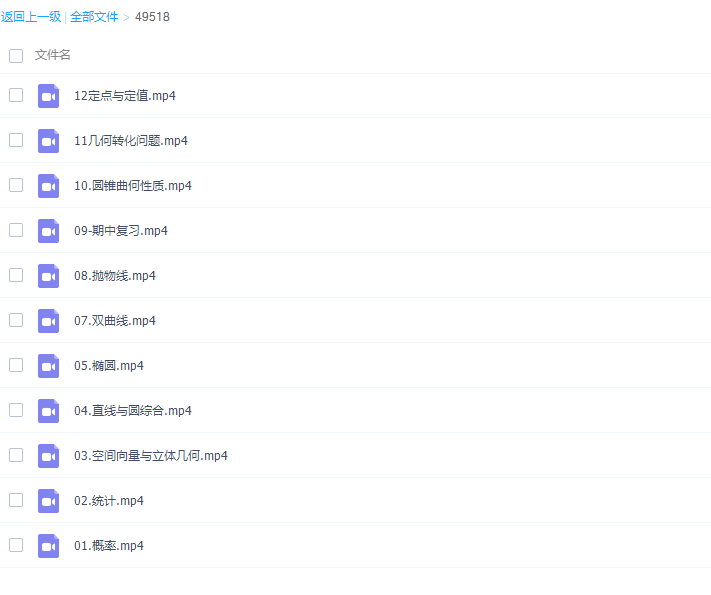Open 全部文件 breadcrumb link
Viewport: 711px width, 595px height.
[x=94, y=17]
